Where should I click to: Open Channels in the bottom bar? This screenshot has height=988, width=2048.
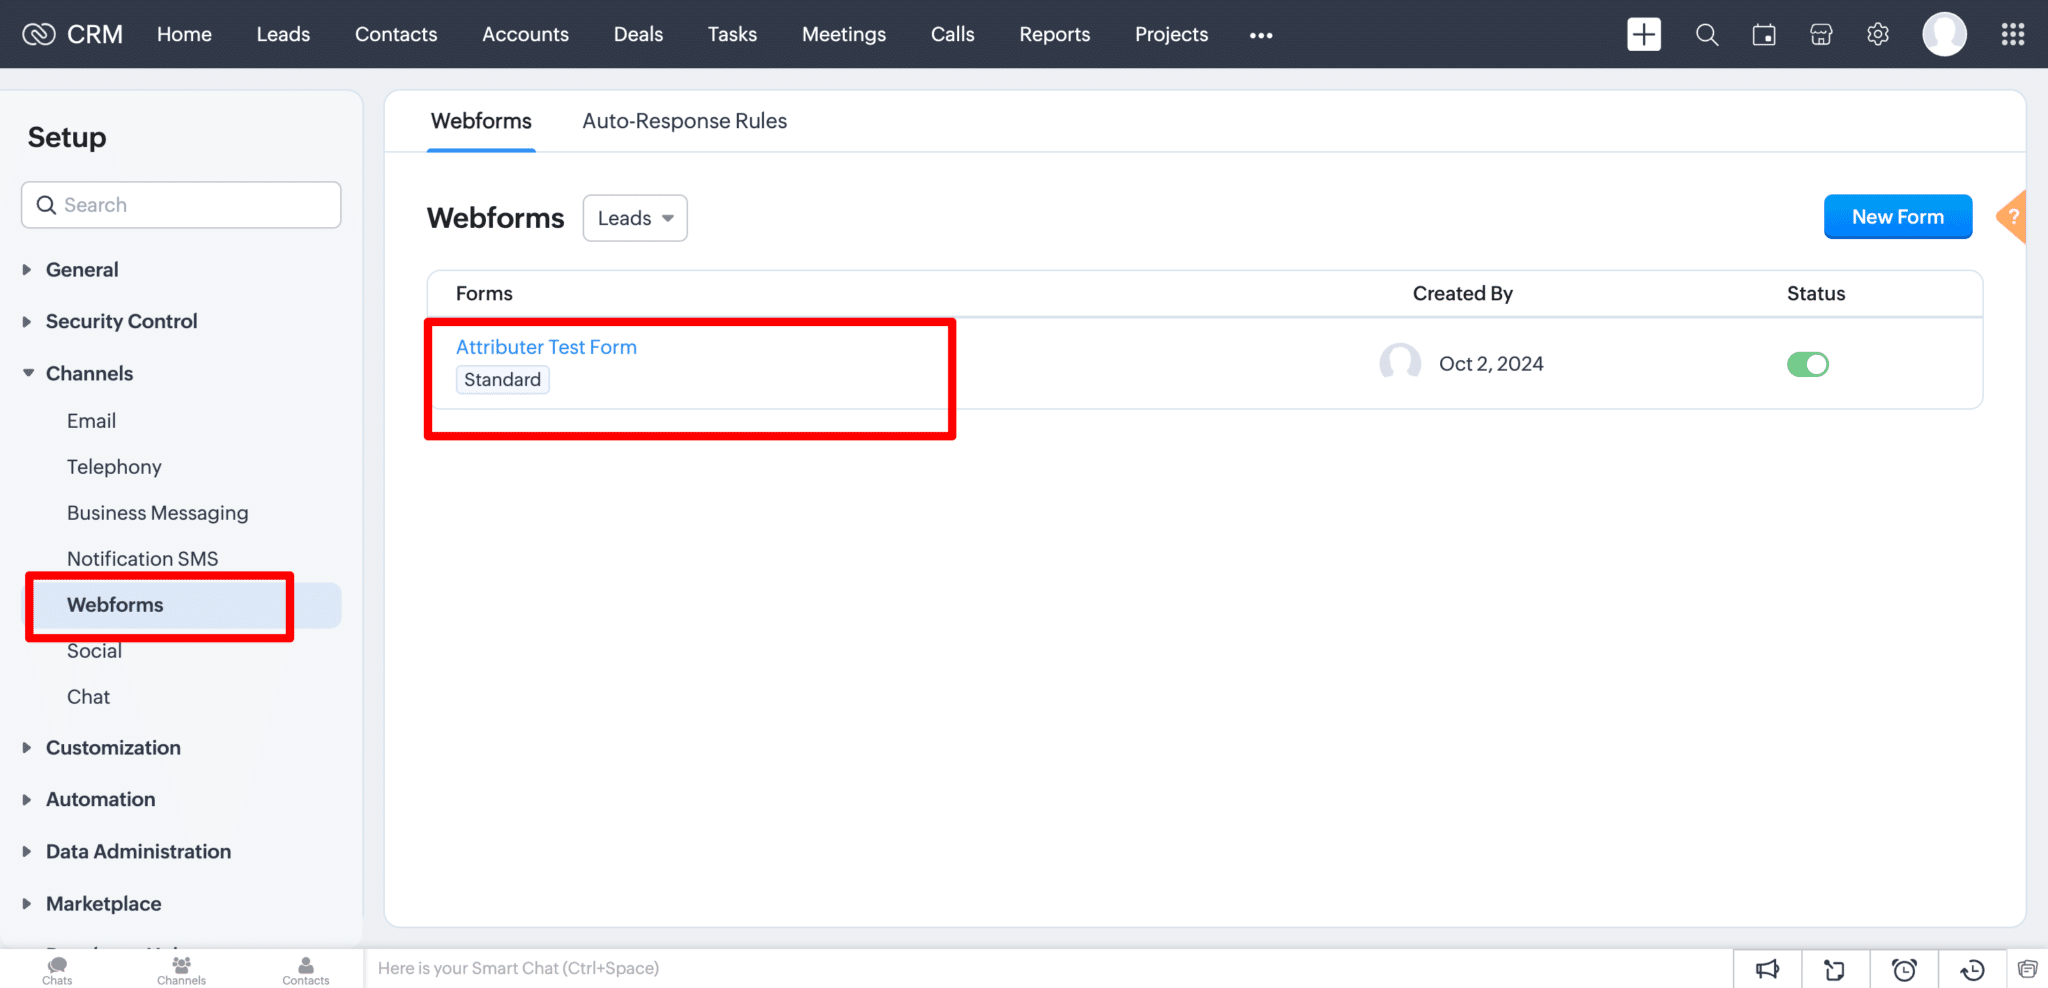tap(181, 970)
